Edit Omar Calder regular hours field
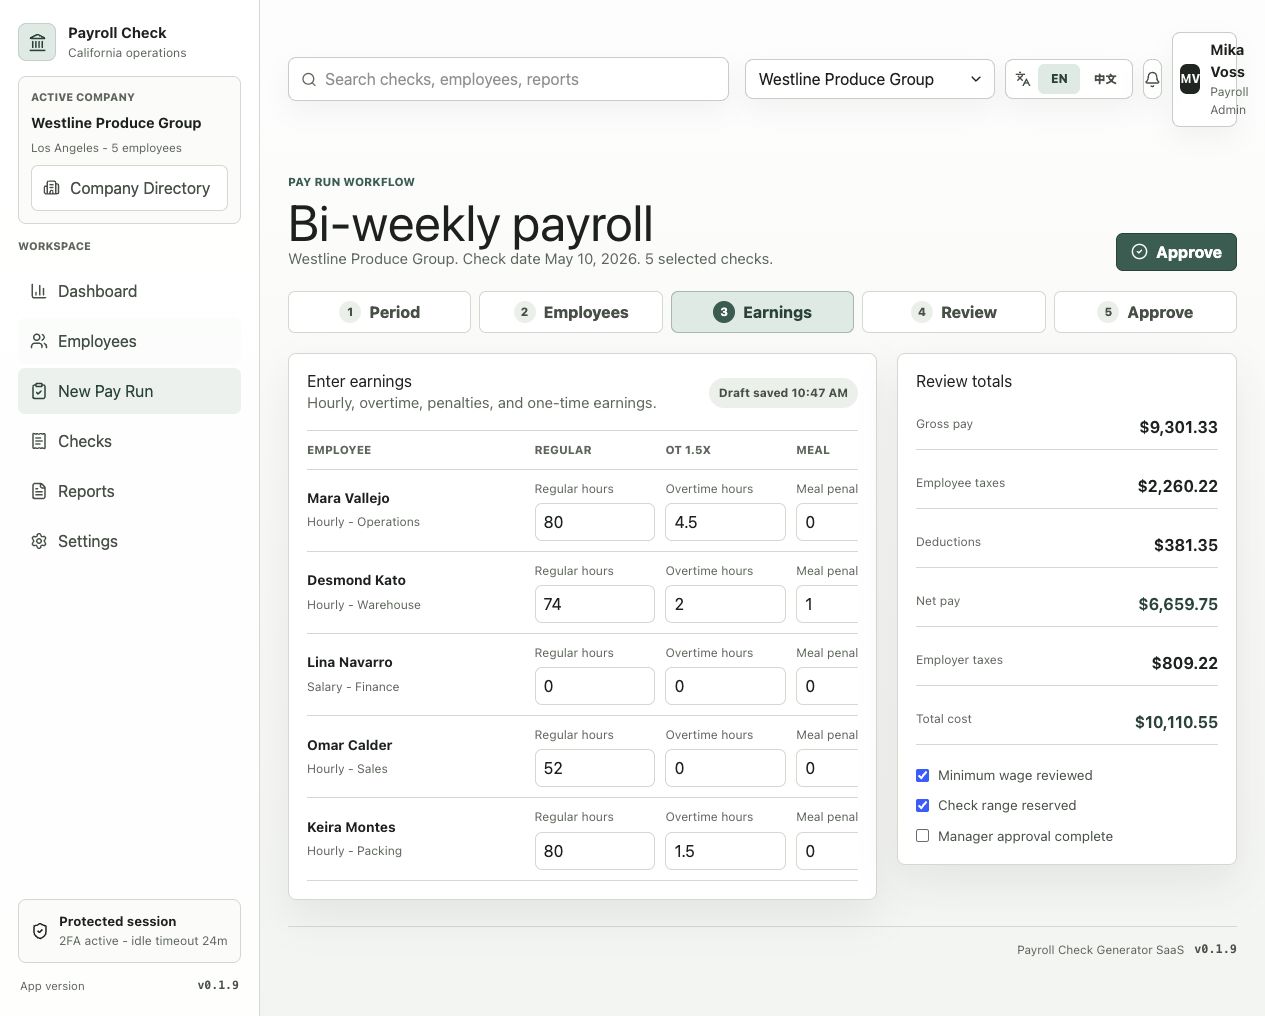Screen dimensions: 1265x1016 coord(594,768)
